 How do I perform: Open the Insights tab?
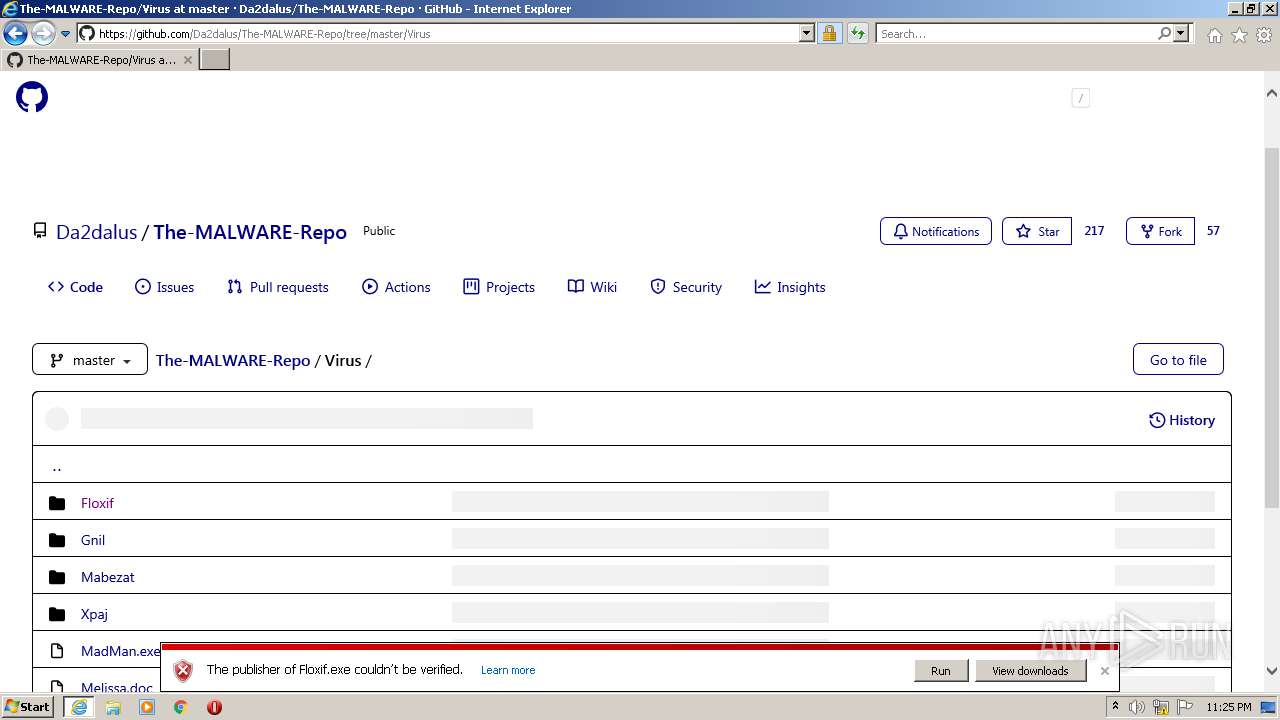click(790, 287)
